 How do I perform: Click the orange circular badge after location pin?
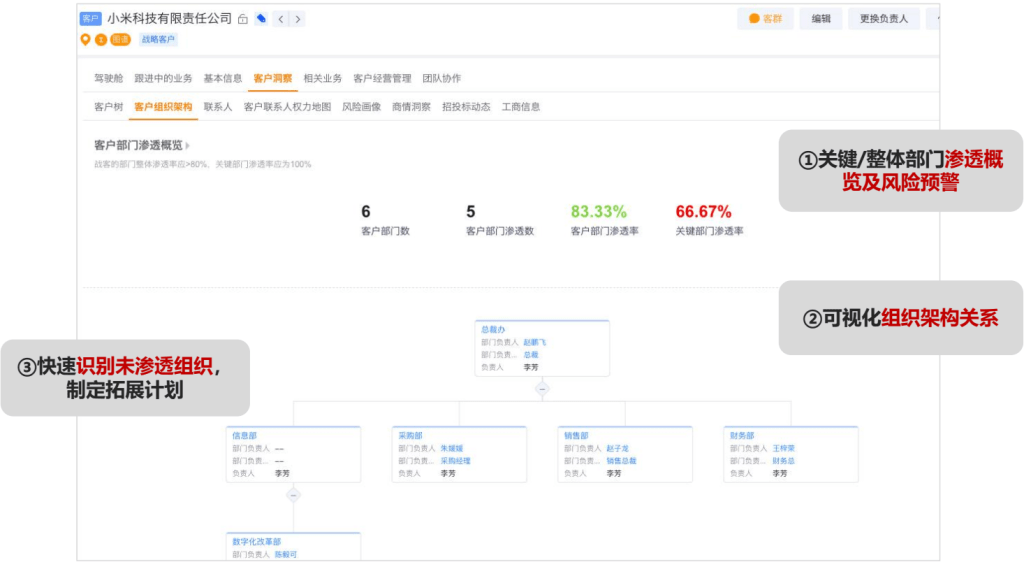pos(100,40)
